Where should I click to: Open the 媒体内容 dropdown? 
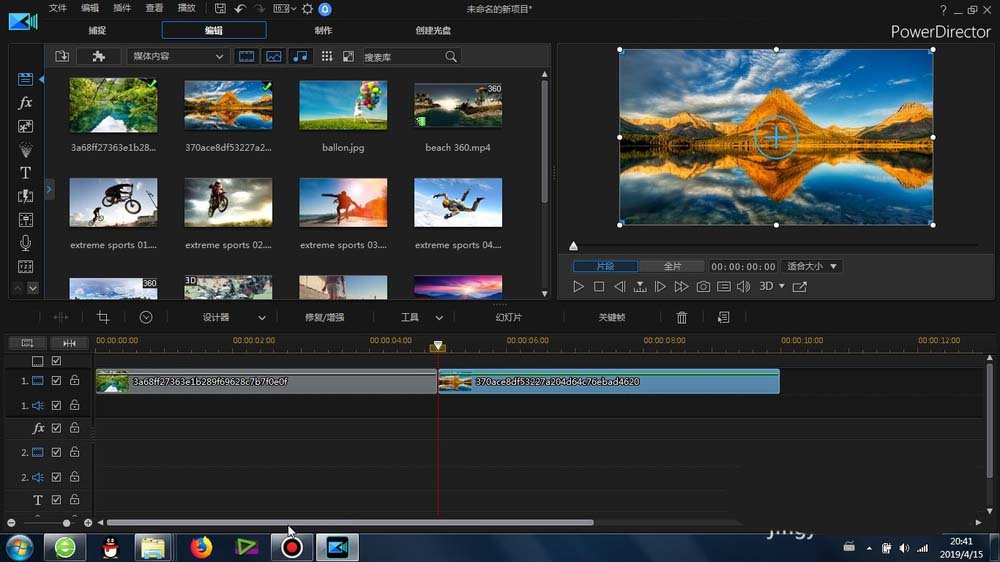pos(177,57)
